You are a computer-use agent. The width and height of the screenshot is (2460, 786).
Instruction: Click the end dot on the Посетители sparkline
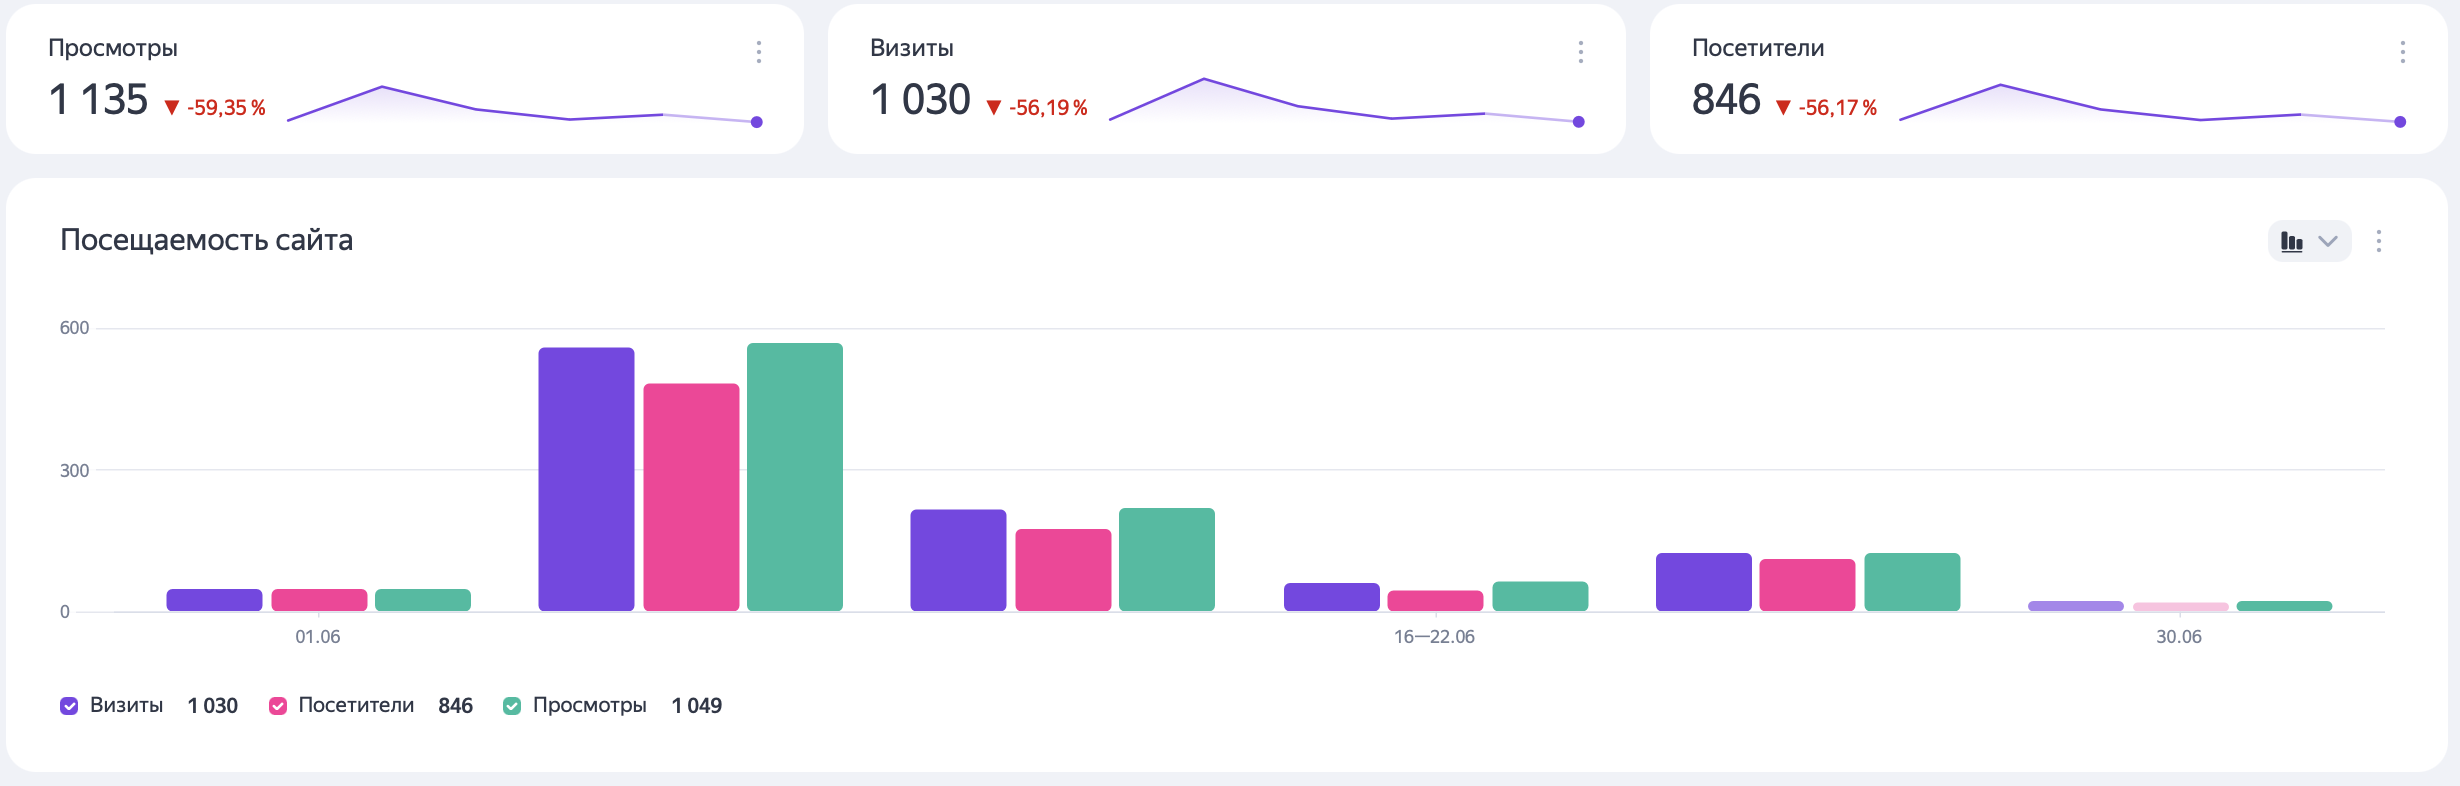tap(2400, 122)
